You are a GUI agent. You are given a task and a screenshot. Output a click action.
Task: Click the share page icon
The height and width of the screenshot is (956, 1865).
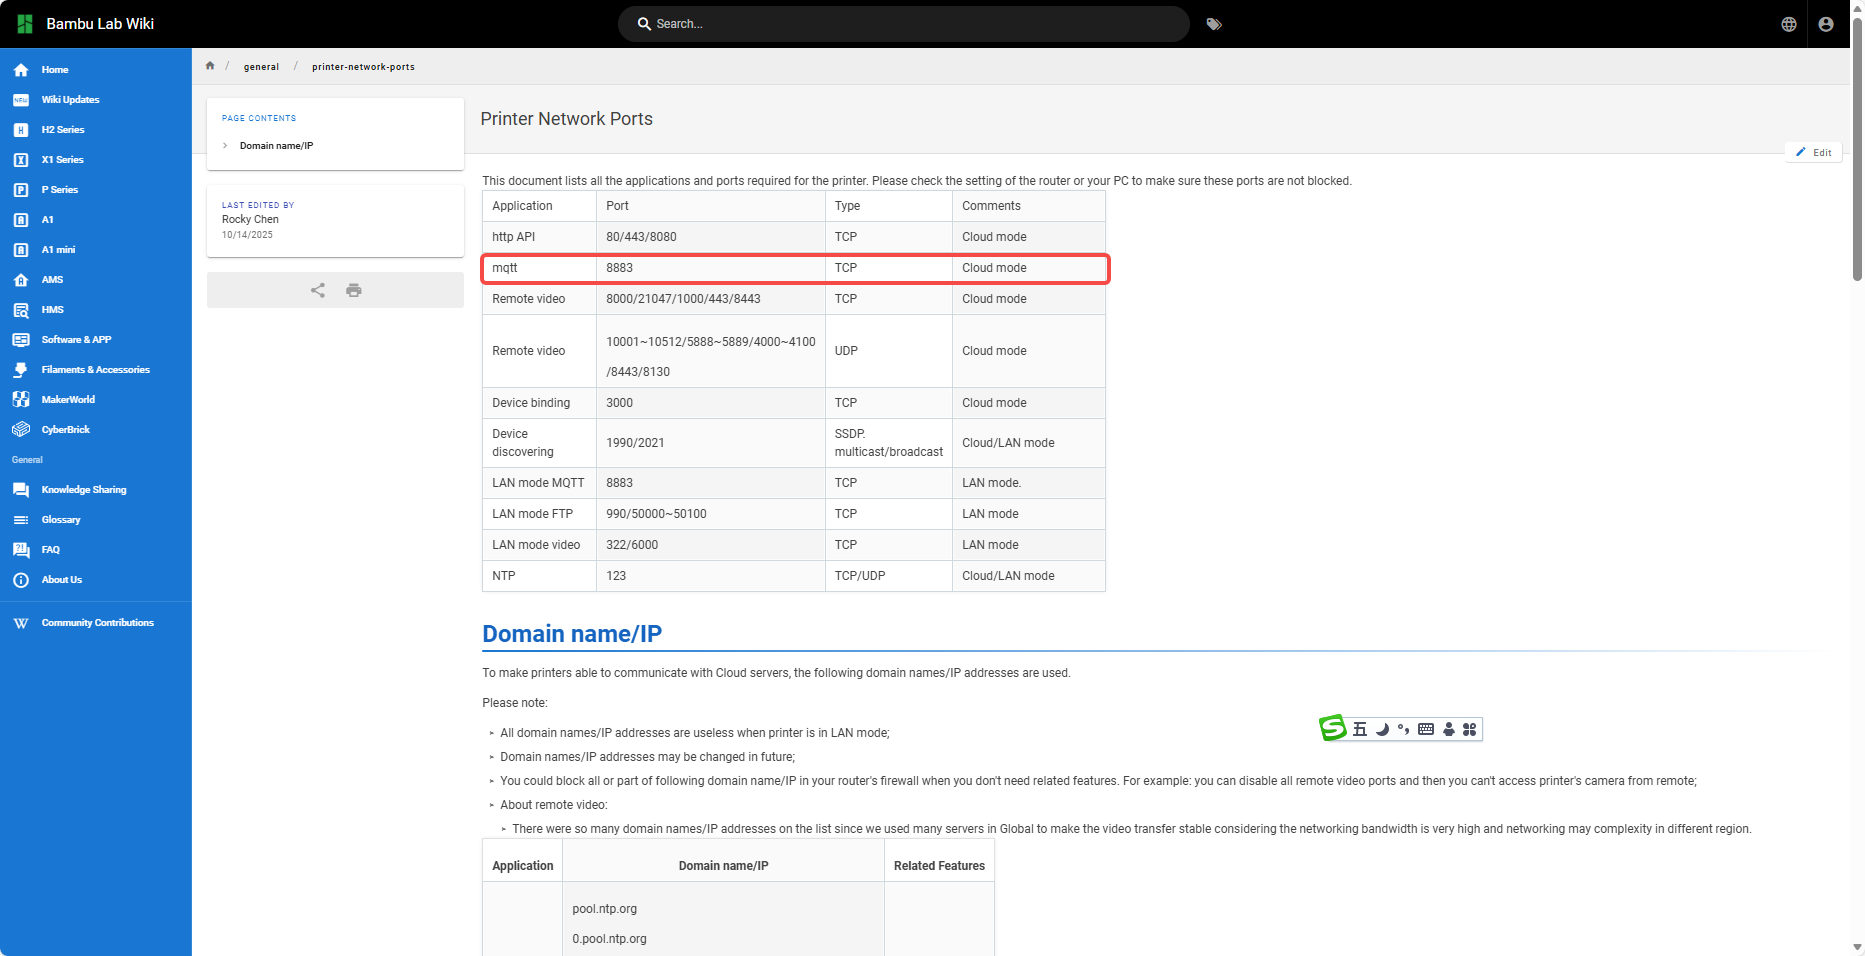pyautogui.click(x=318, y=290)
